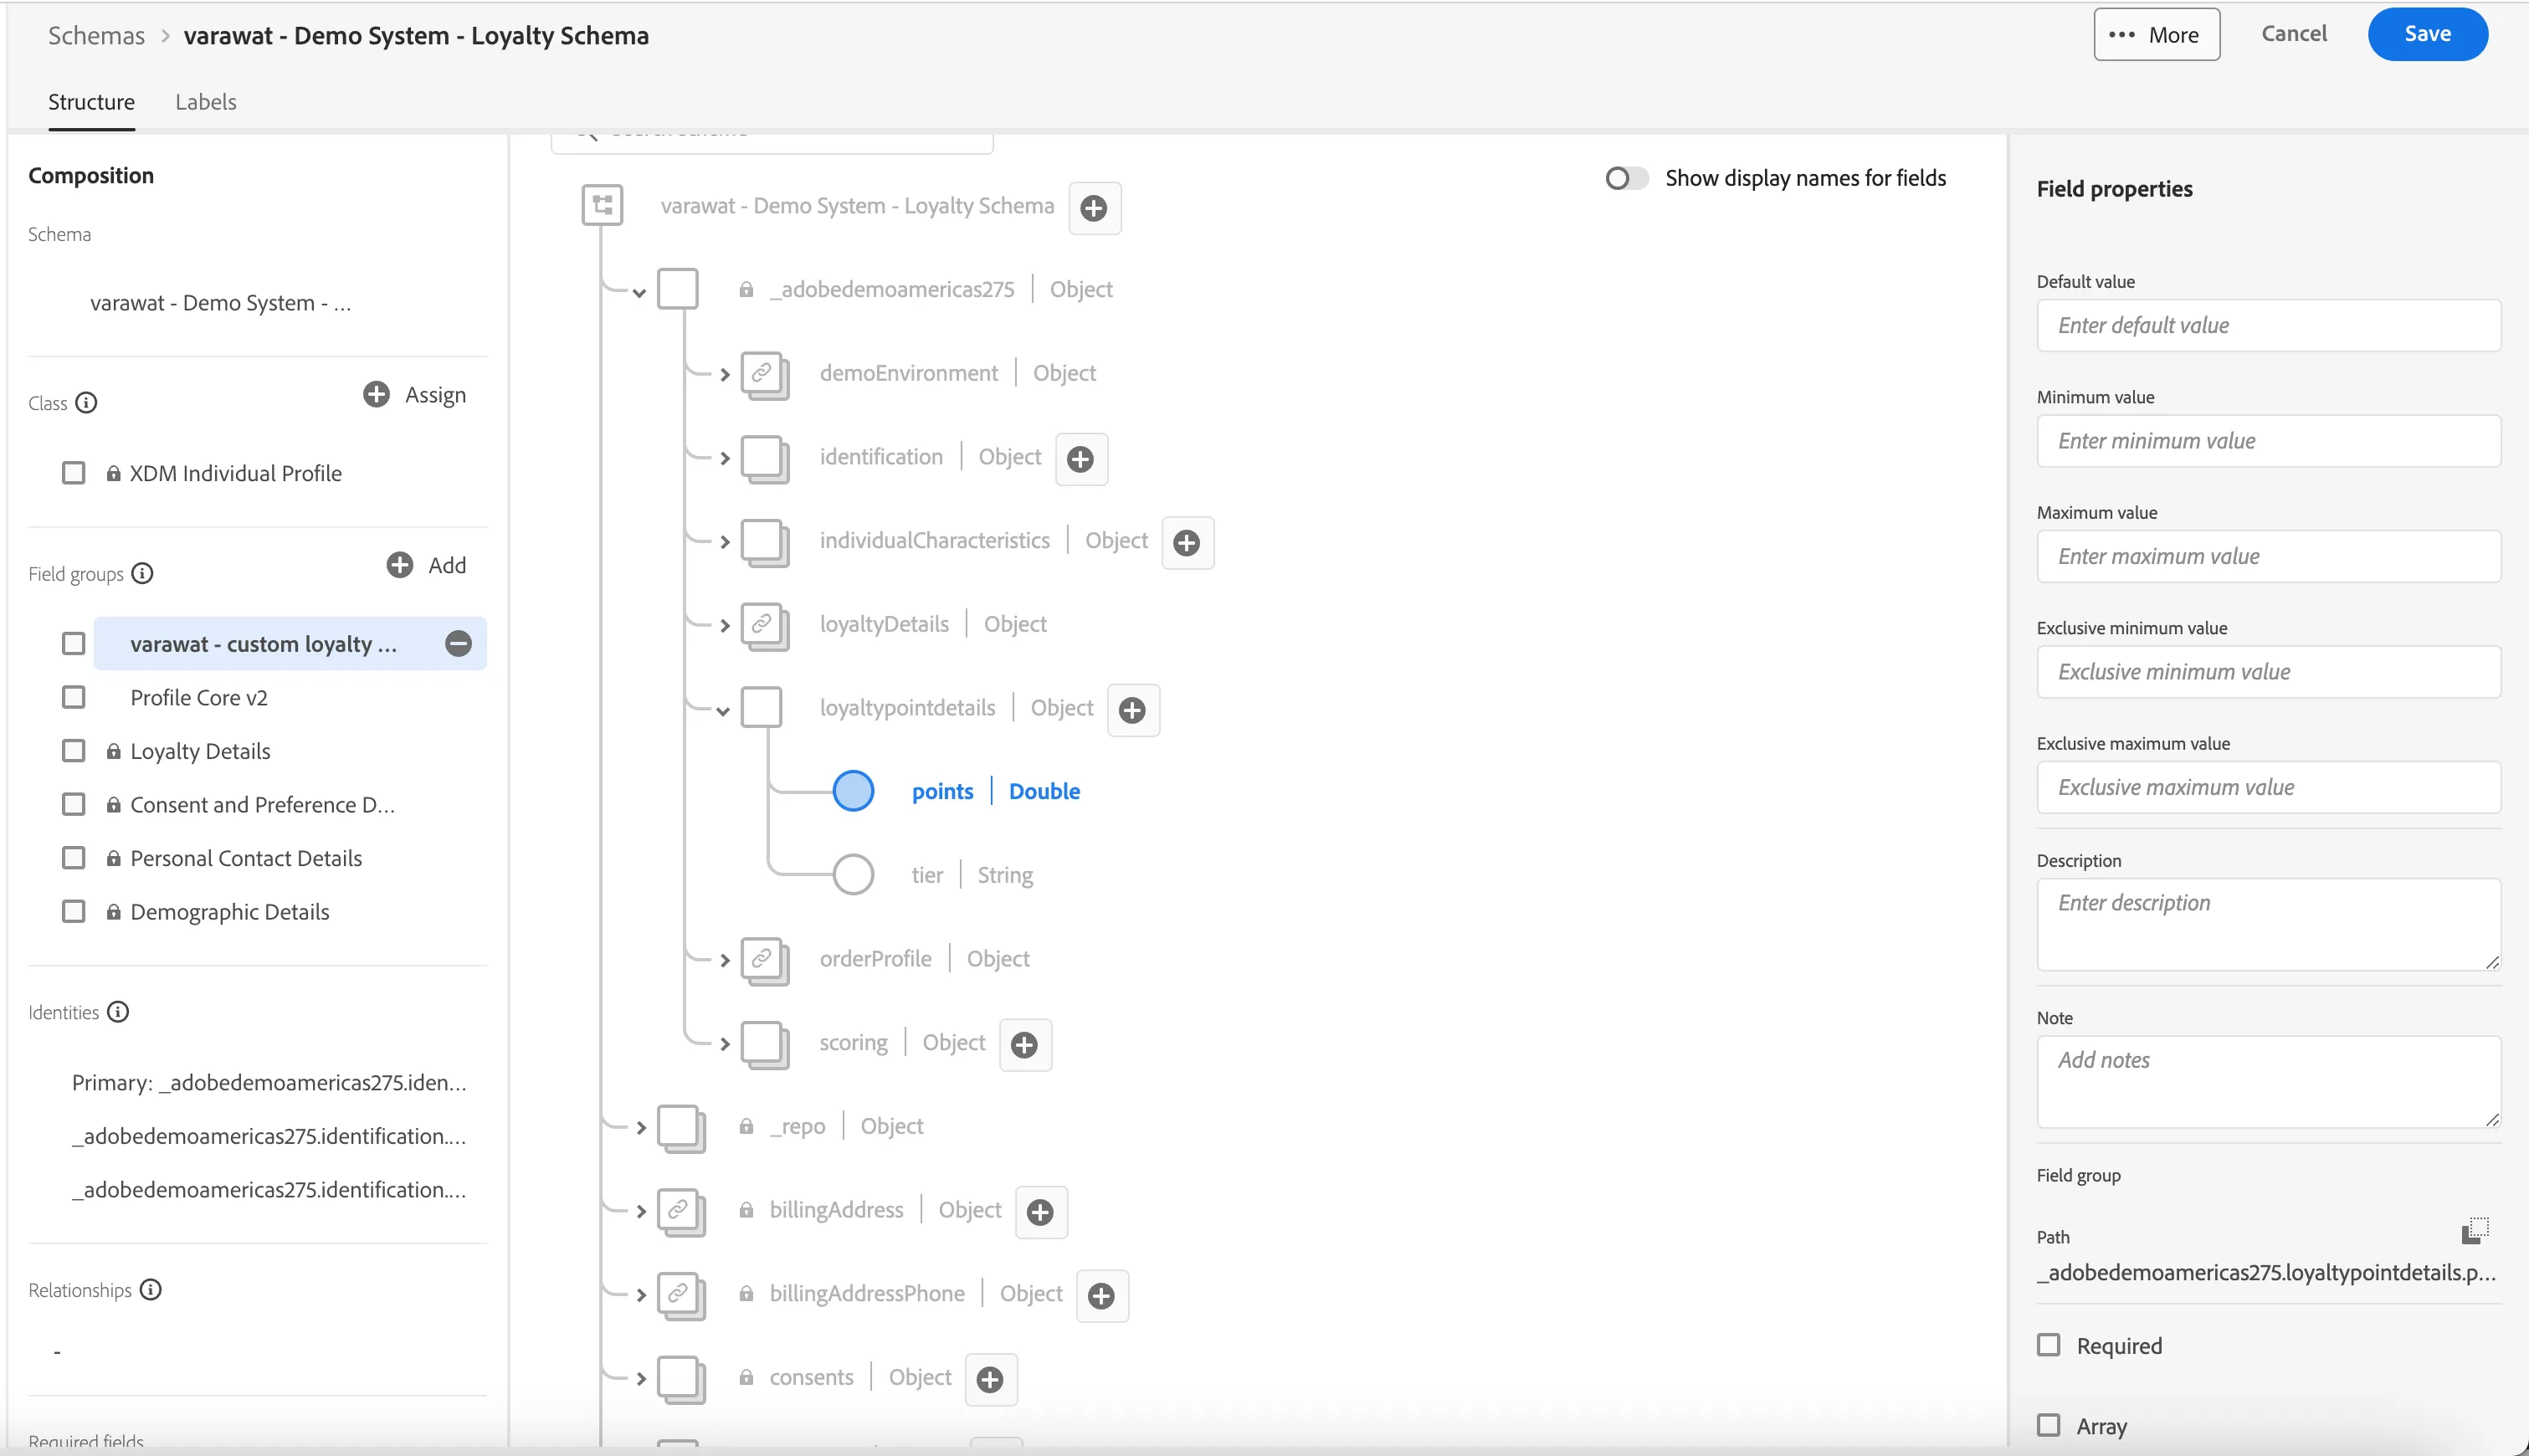
Task: Remove varawat custom loyalty field group
Action: click(458, 643)
